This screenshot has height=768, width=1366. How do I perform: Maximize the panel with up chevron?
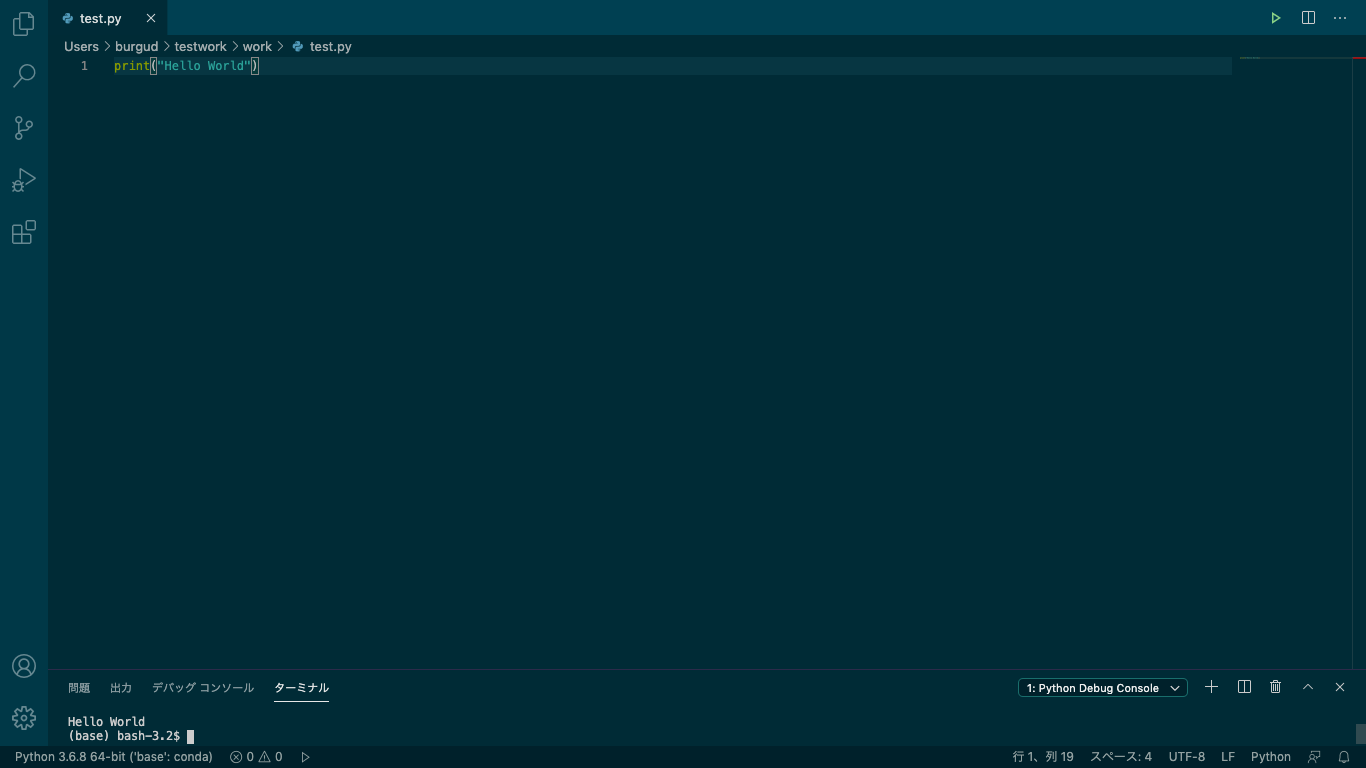click(1308, 687)
